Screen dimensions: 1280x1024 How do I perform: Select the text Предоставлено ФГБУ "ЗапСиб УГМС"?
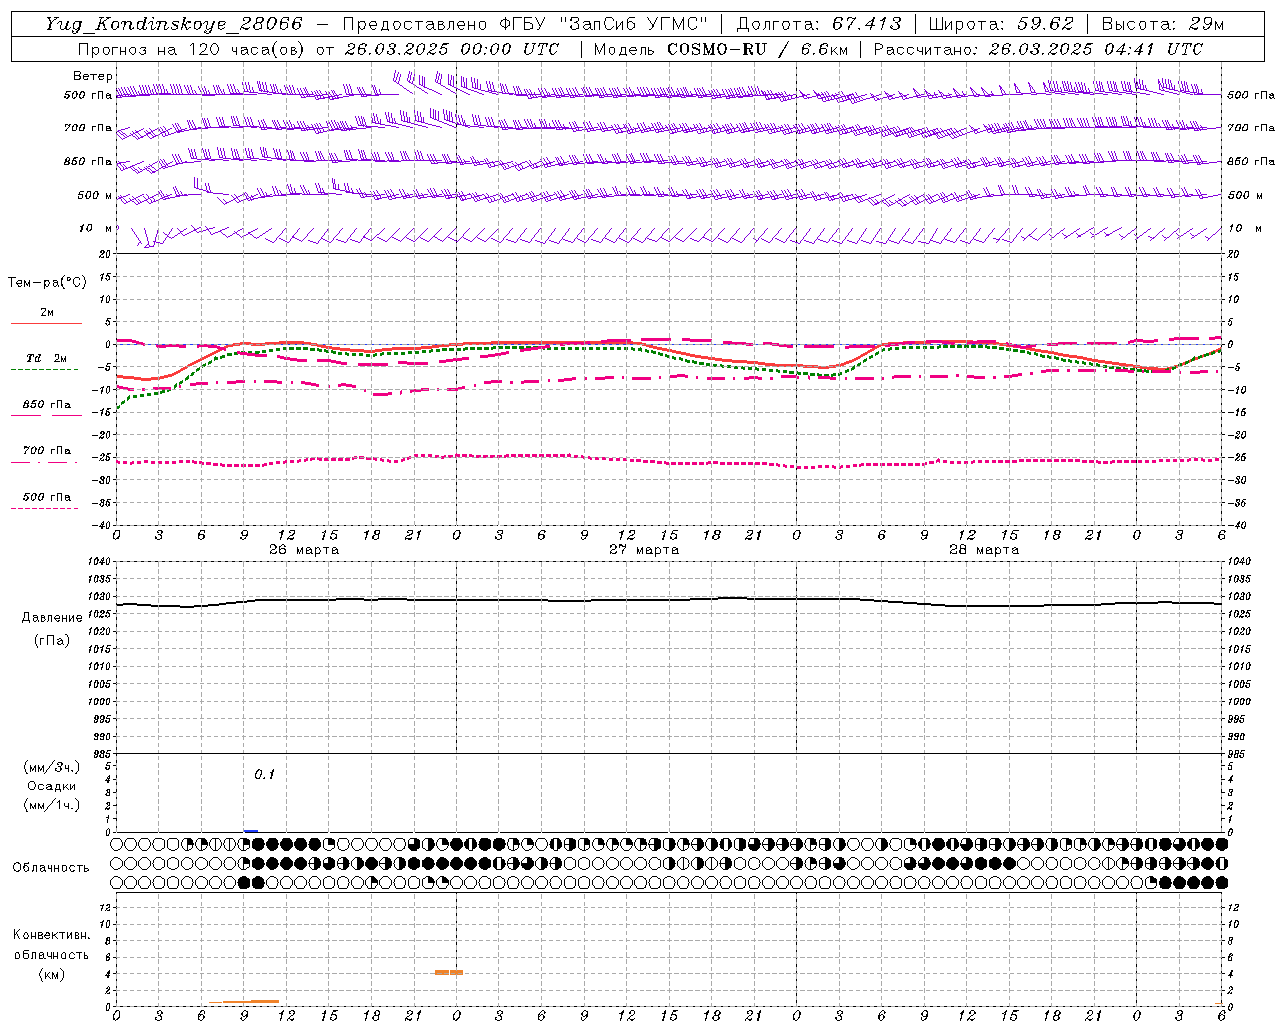(525, 24)
